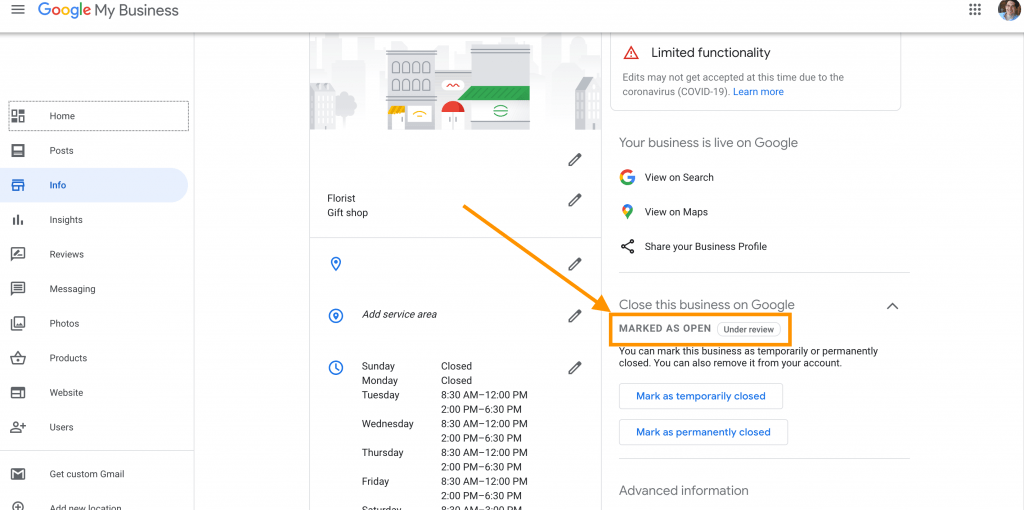Click the storefront cover illustration
Image resolution: width=1024 pixels, height=510 pixels.
[455, 82]
